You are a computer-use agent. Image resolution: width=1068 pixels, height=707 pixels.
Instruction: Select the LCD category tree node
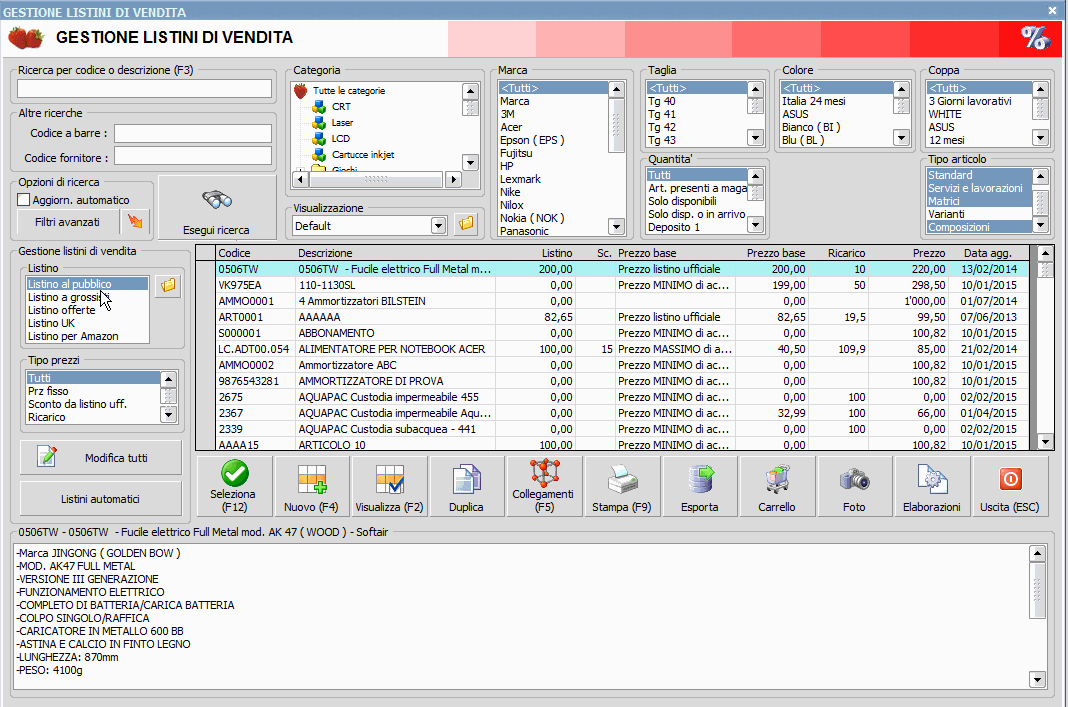(x=340, y=138)
